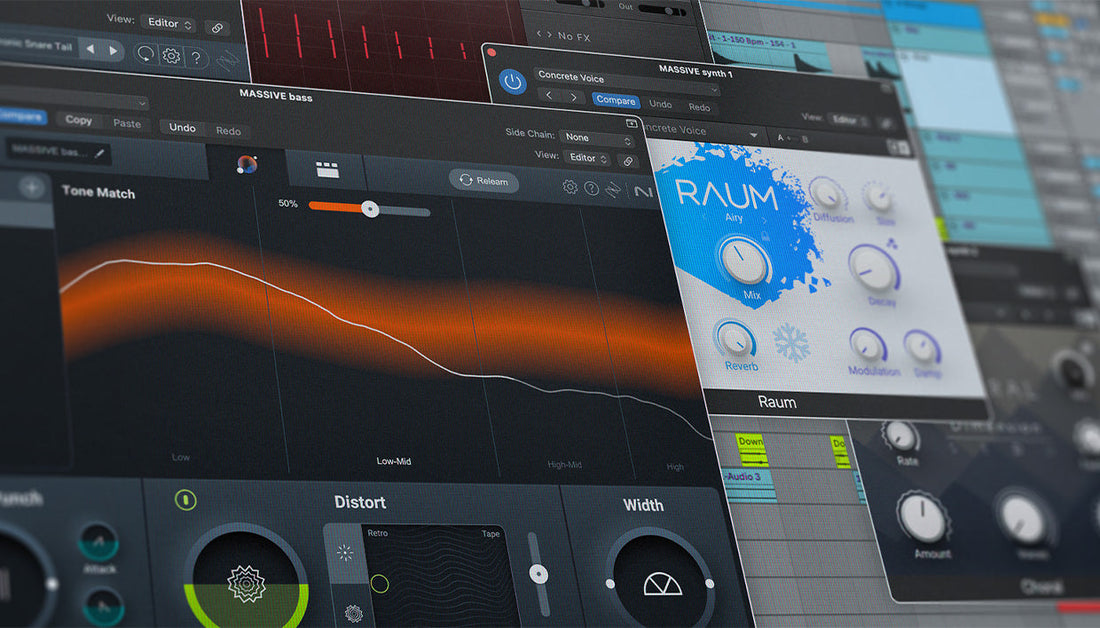Click Raum Mix knob
The height and width of the screenshot is (628, 1100).
pyautogui.click(x=744, y=260)
